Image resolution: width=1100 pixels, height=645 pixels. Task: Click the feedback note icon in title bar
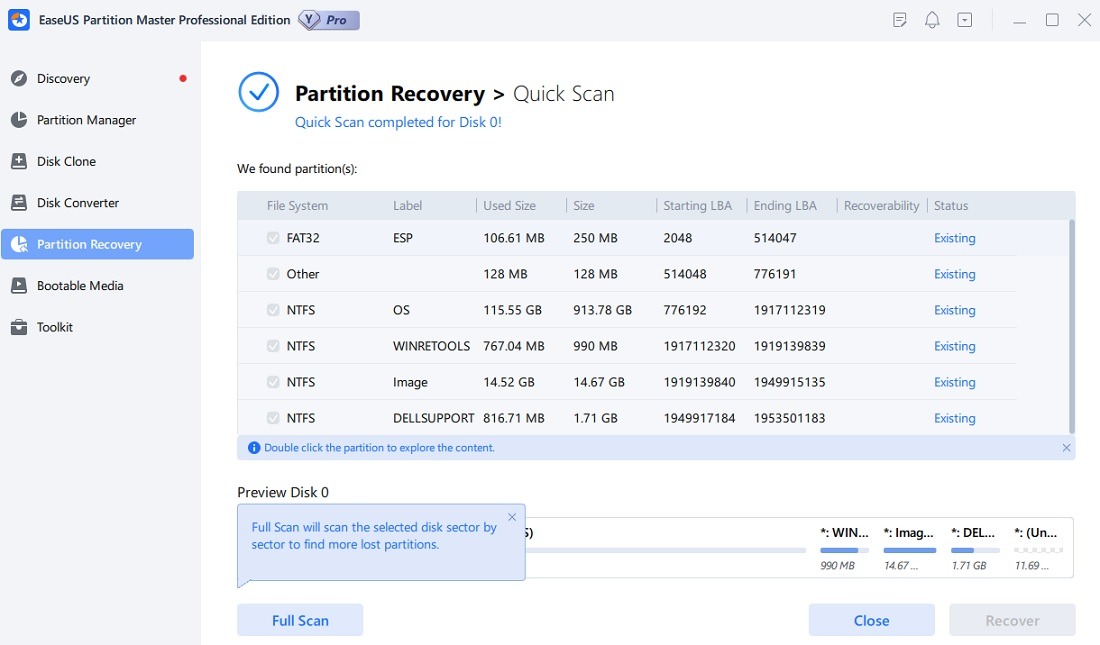coord(900,19)
